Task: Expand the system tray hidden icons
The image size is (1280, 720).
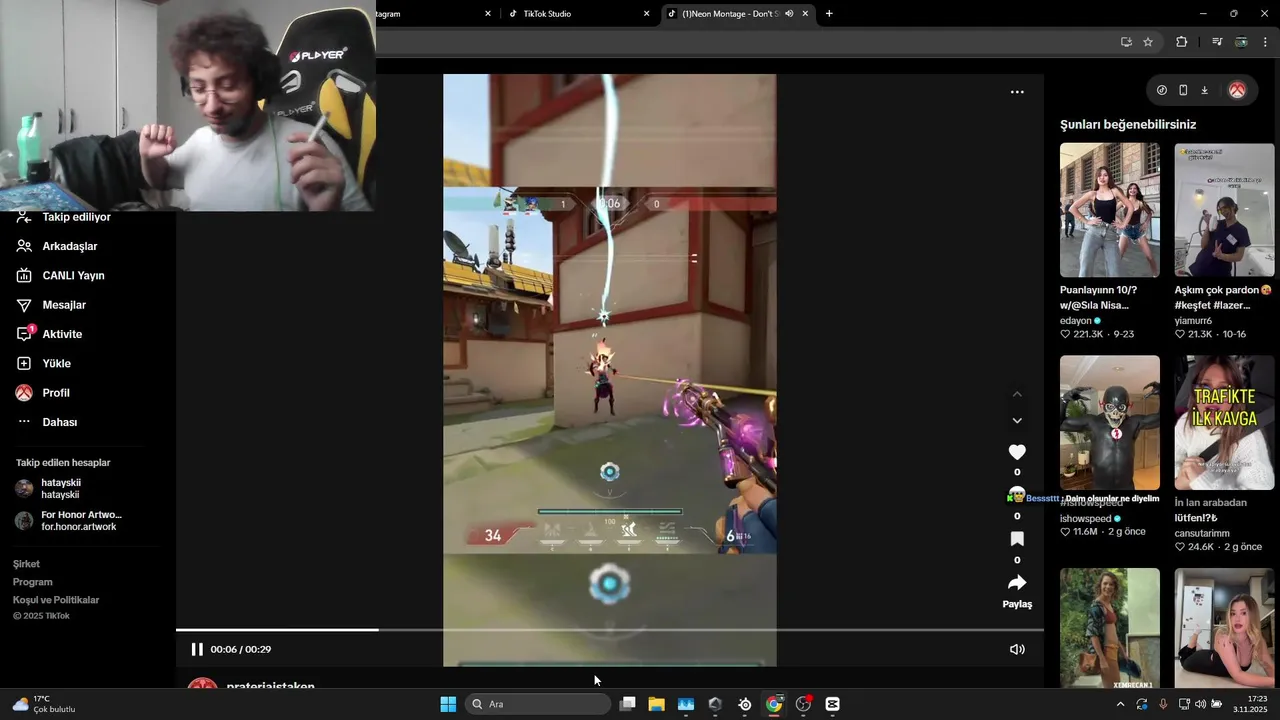Action: tap(1120, 704)
